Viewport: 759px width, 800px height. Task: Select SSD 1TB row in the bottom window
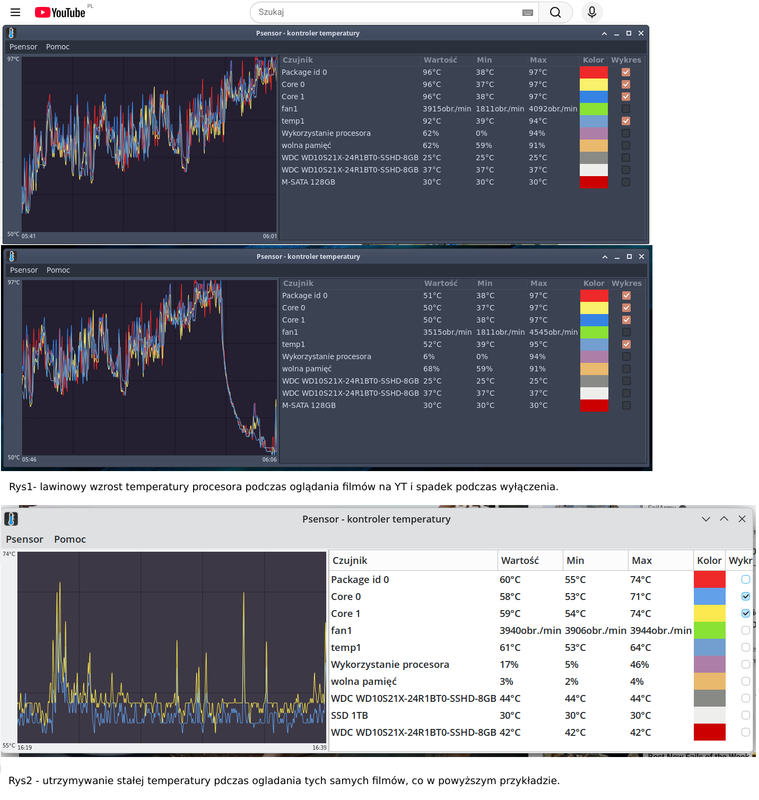541,716
